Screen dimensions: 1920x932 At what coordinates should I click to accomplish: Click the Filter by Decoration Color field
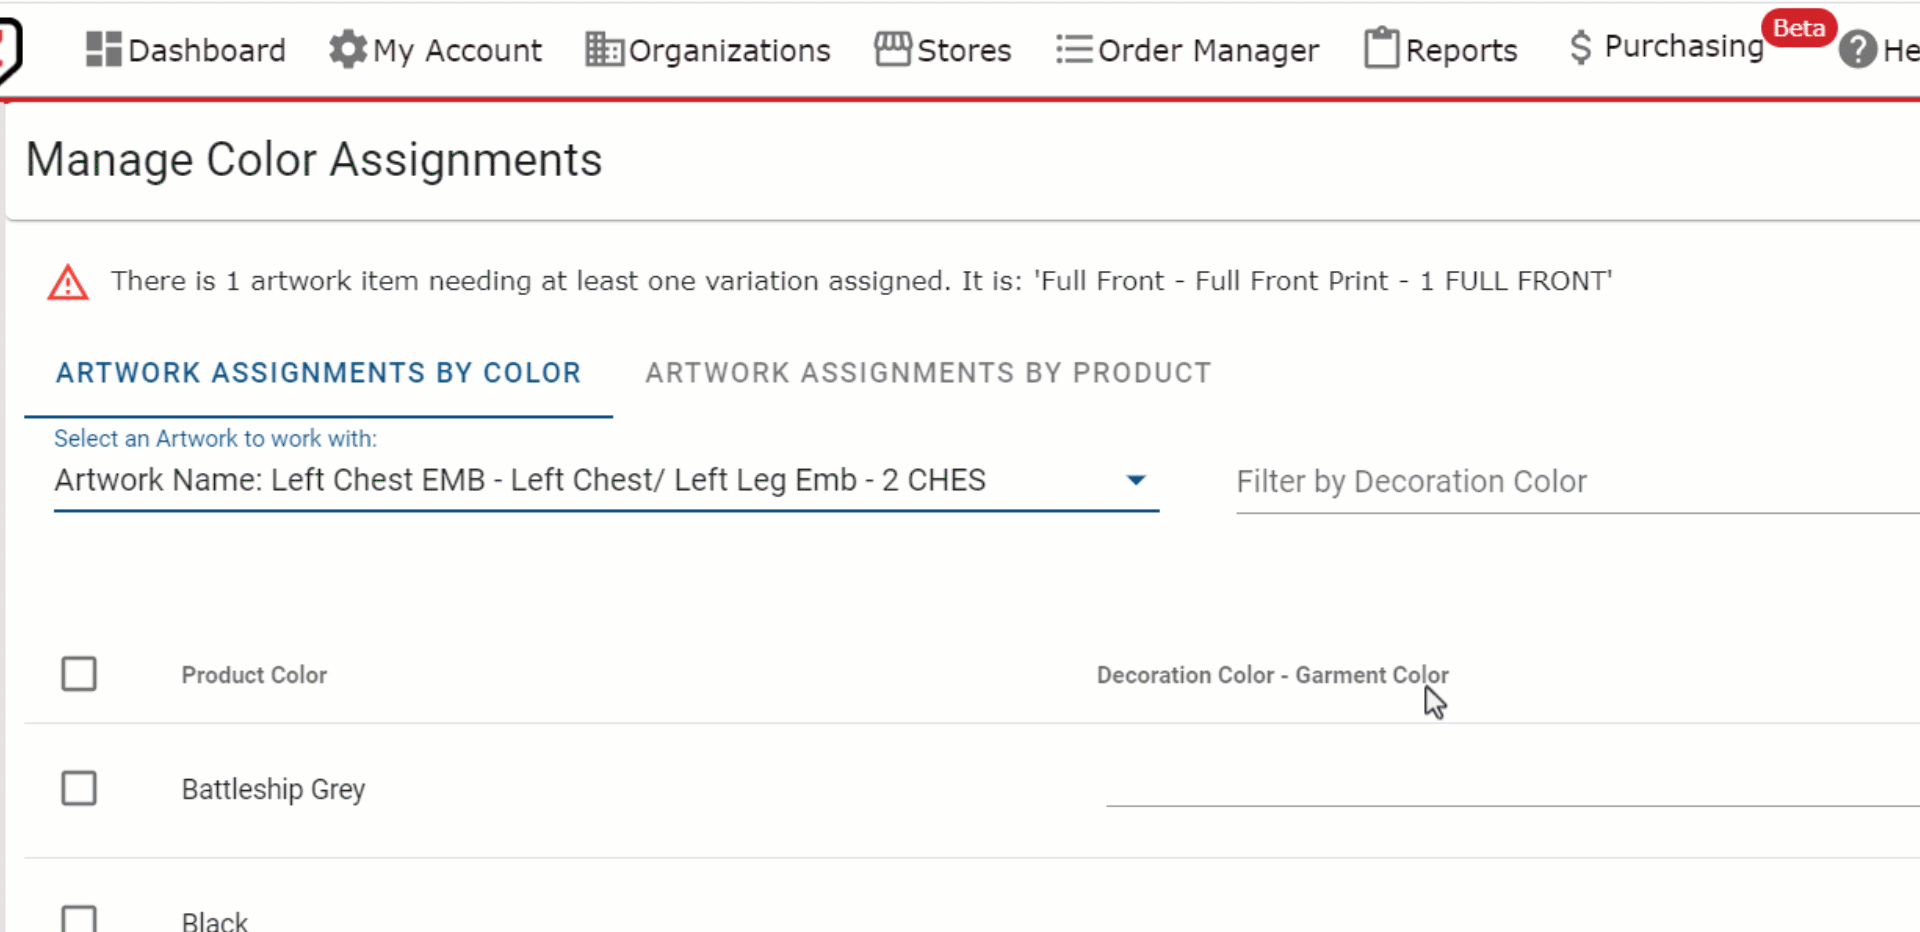pyautogui.click(x=1570, y=482)
